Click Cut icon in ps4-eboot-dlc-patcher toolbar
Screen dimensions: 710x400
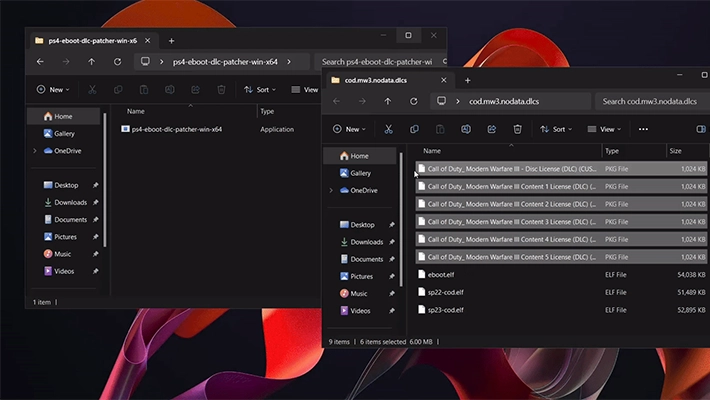click(92, 90)
